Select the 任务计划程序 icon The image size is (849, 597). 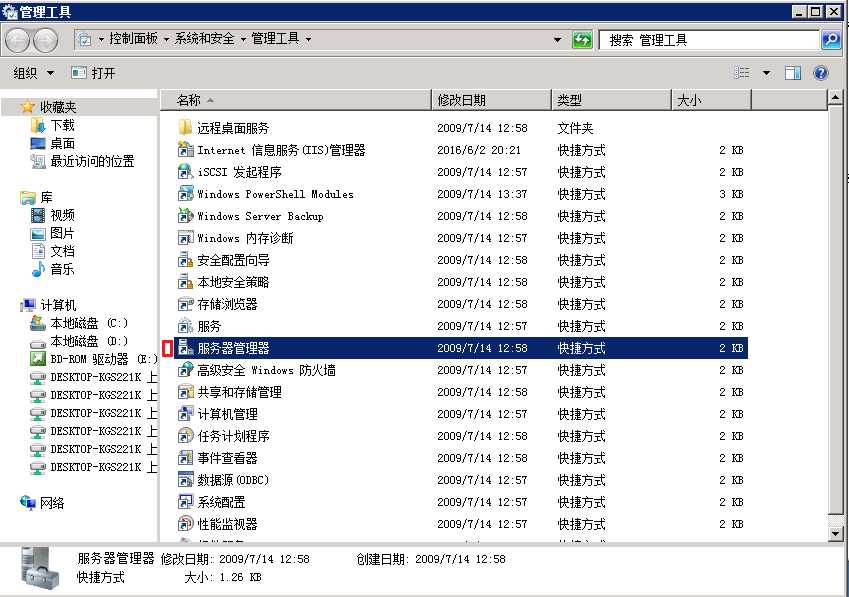tap(185, 436)
